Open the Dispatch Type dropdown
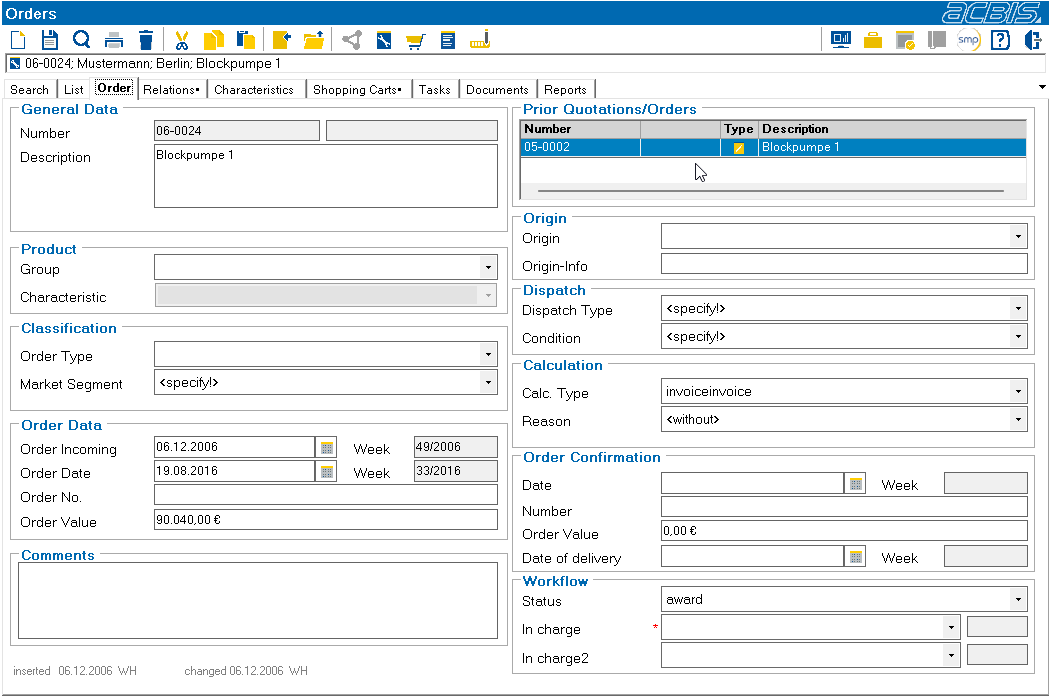 click(1018, 309)
